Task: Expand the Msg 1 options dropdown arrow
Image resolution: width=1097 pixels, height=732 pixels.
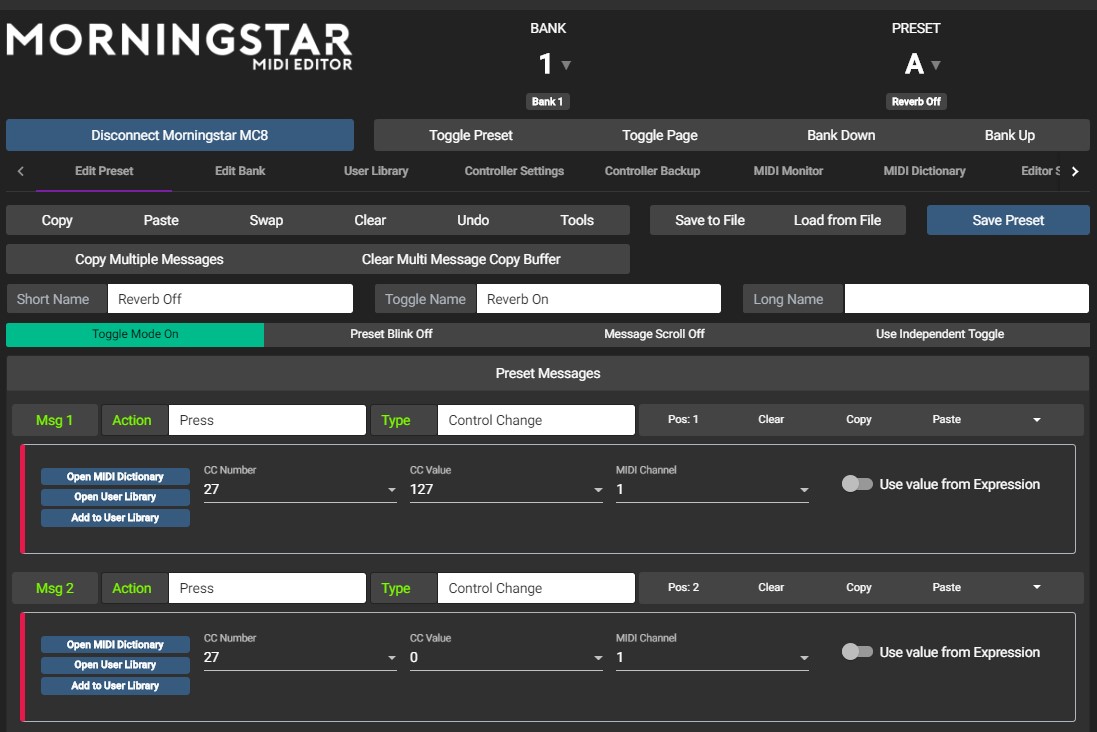Action: [x=1037, y=420]
